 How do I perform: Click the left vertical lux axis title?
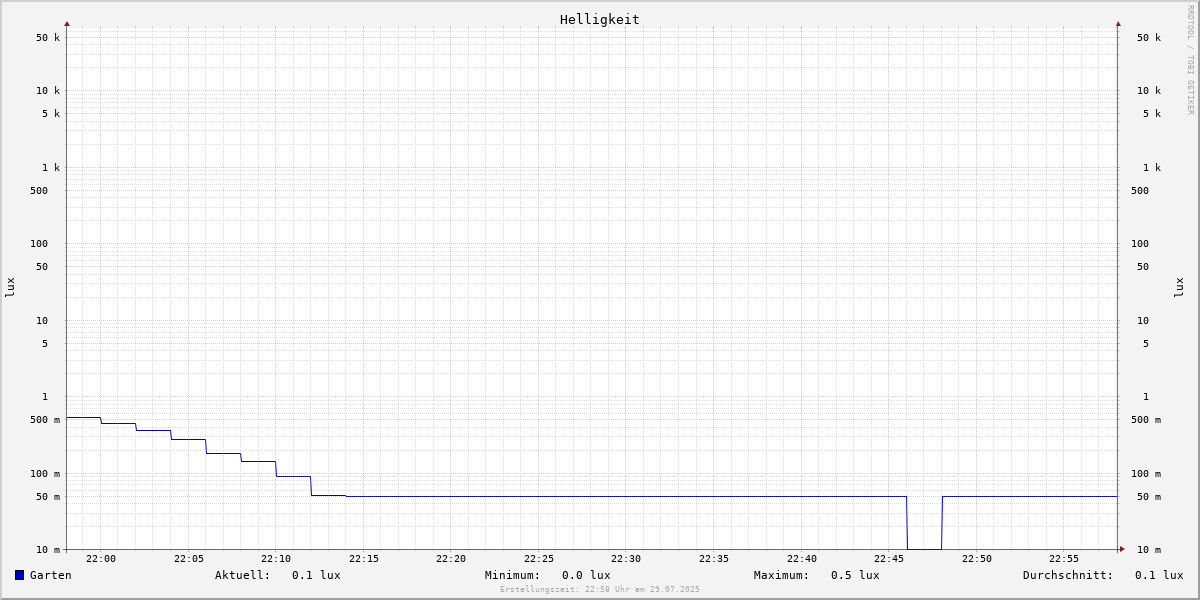[x=10, y=288]
